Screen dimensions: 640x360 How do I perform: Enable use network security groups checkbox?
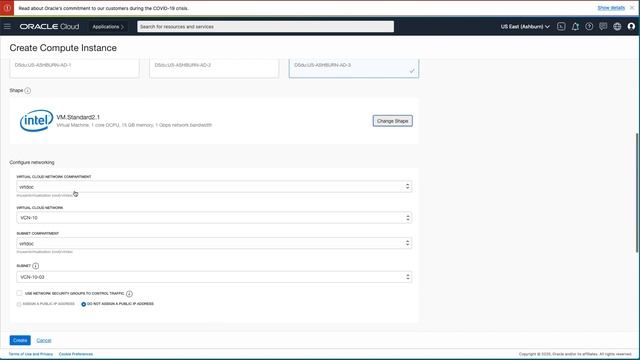19,293
